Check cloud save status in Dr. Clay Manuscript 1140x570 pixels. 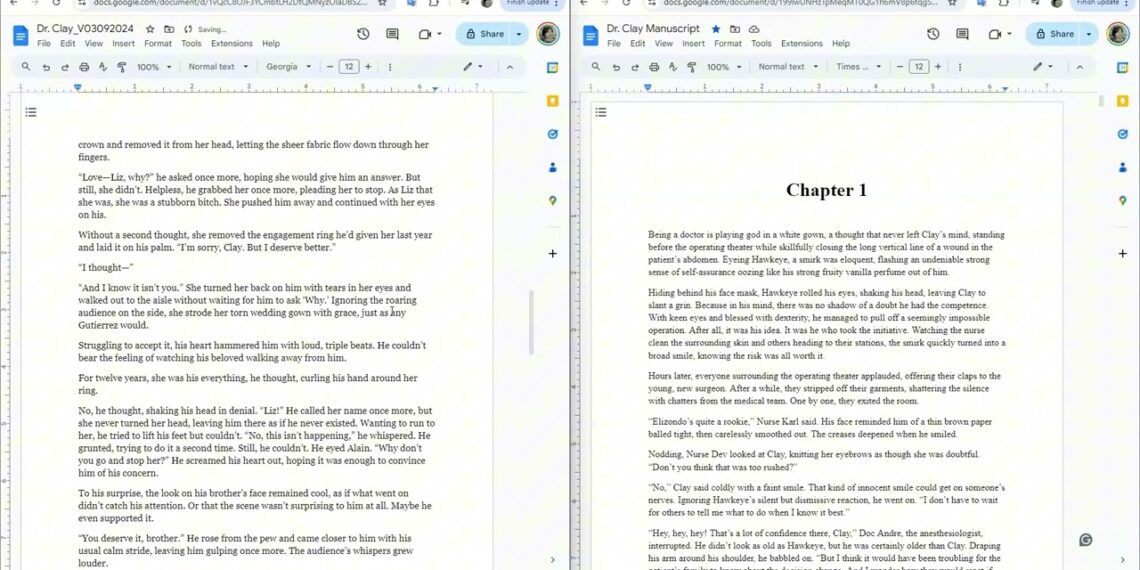(754, 29)
